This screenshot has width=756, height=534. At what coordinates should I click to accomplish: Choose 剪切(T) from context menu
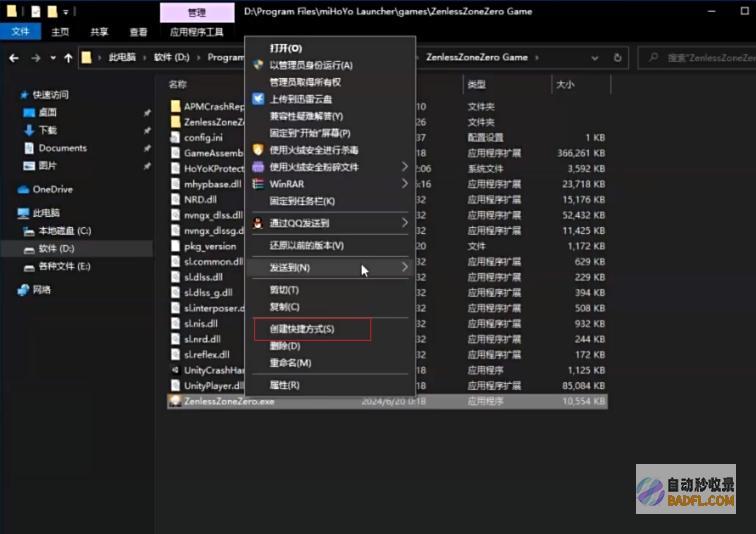pyautogui.click(x=284, y=290)
